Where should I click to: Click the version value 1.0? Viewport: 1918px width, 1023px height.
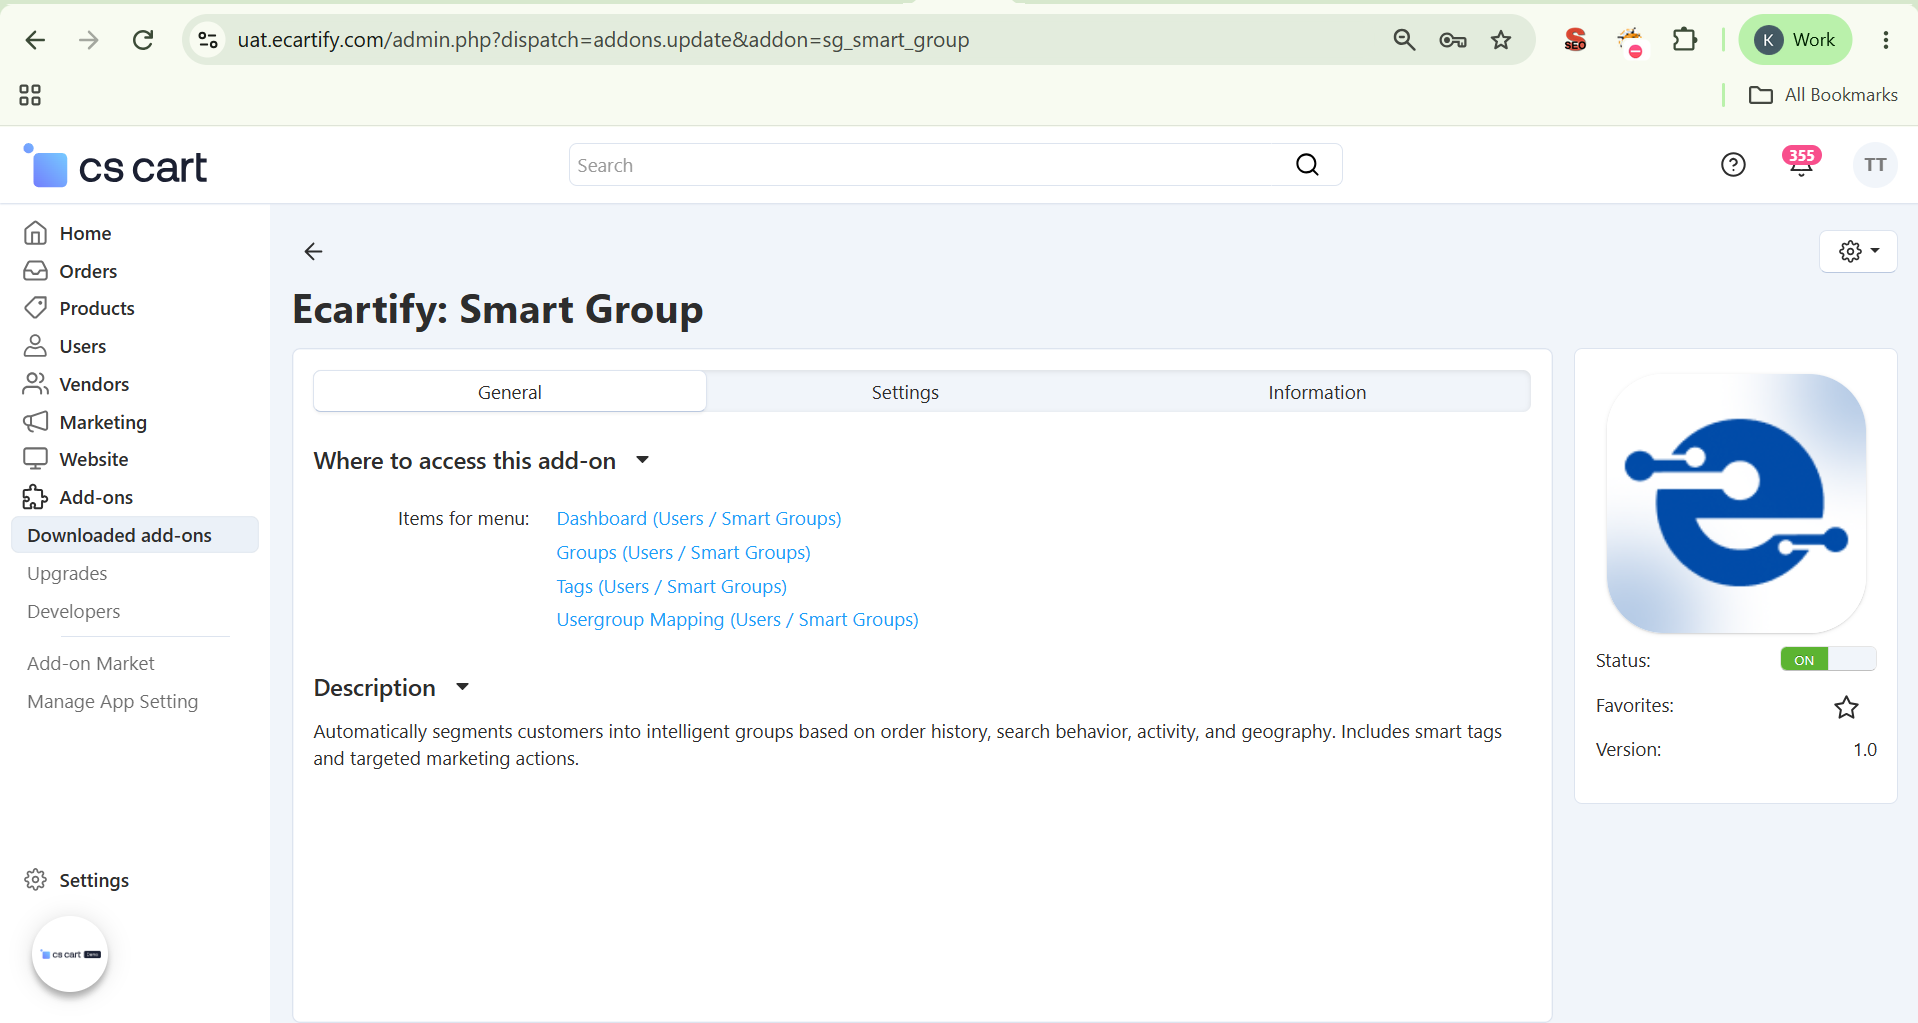[x=1864, y=749]
